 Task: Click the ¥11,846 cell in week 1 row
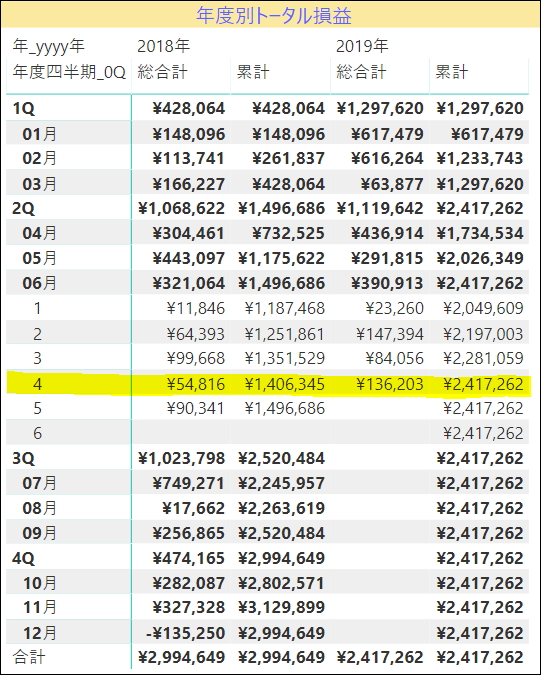coord(196,309)
